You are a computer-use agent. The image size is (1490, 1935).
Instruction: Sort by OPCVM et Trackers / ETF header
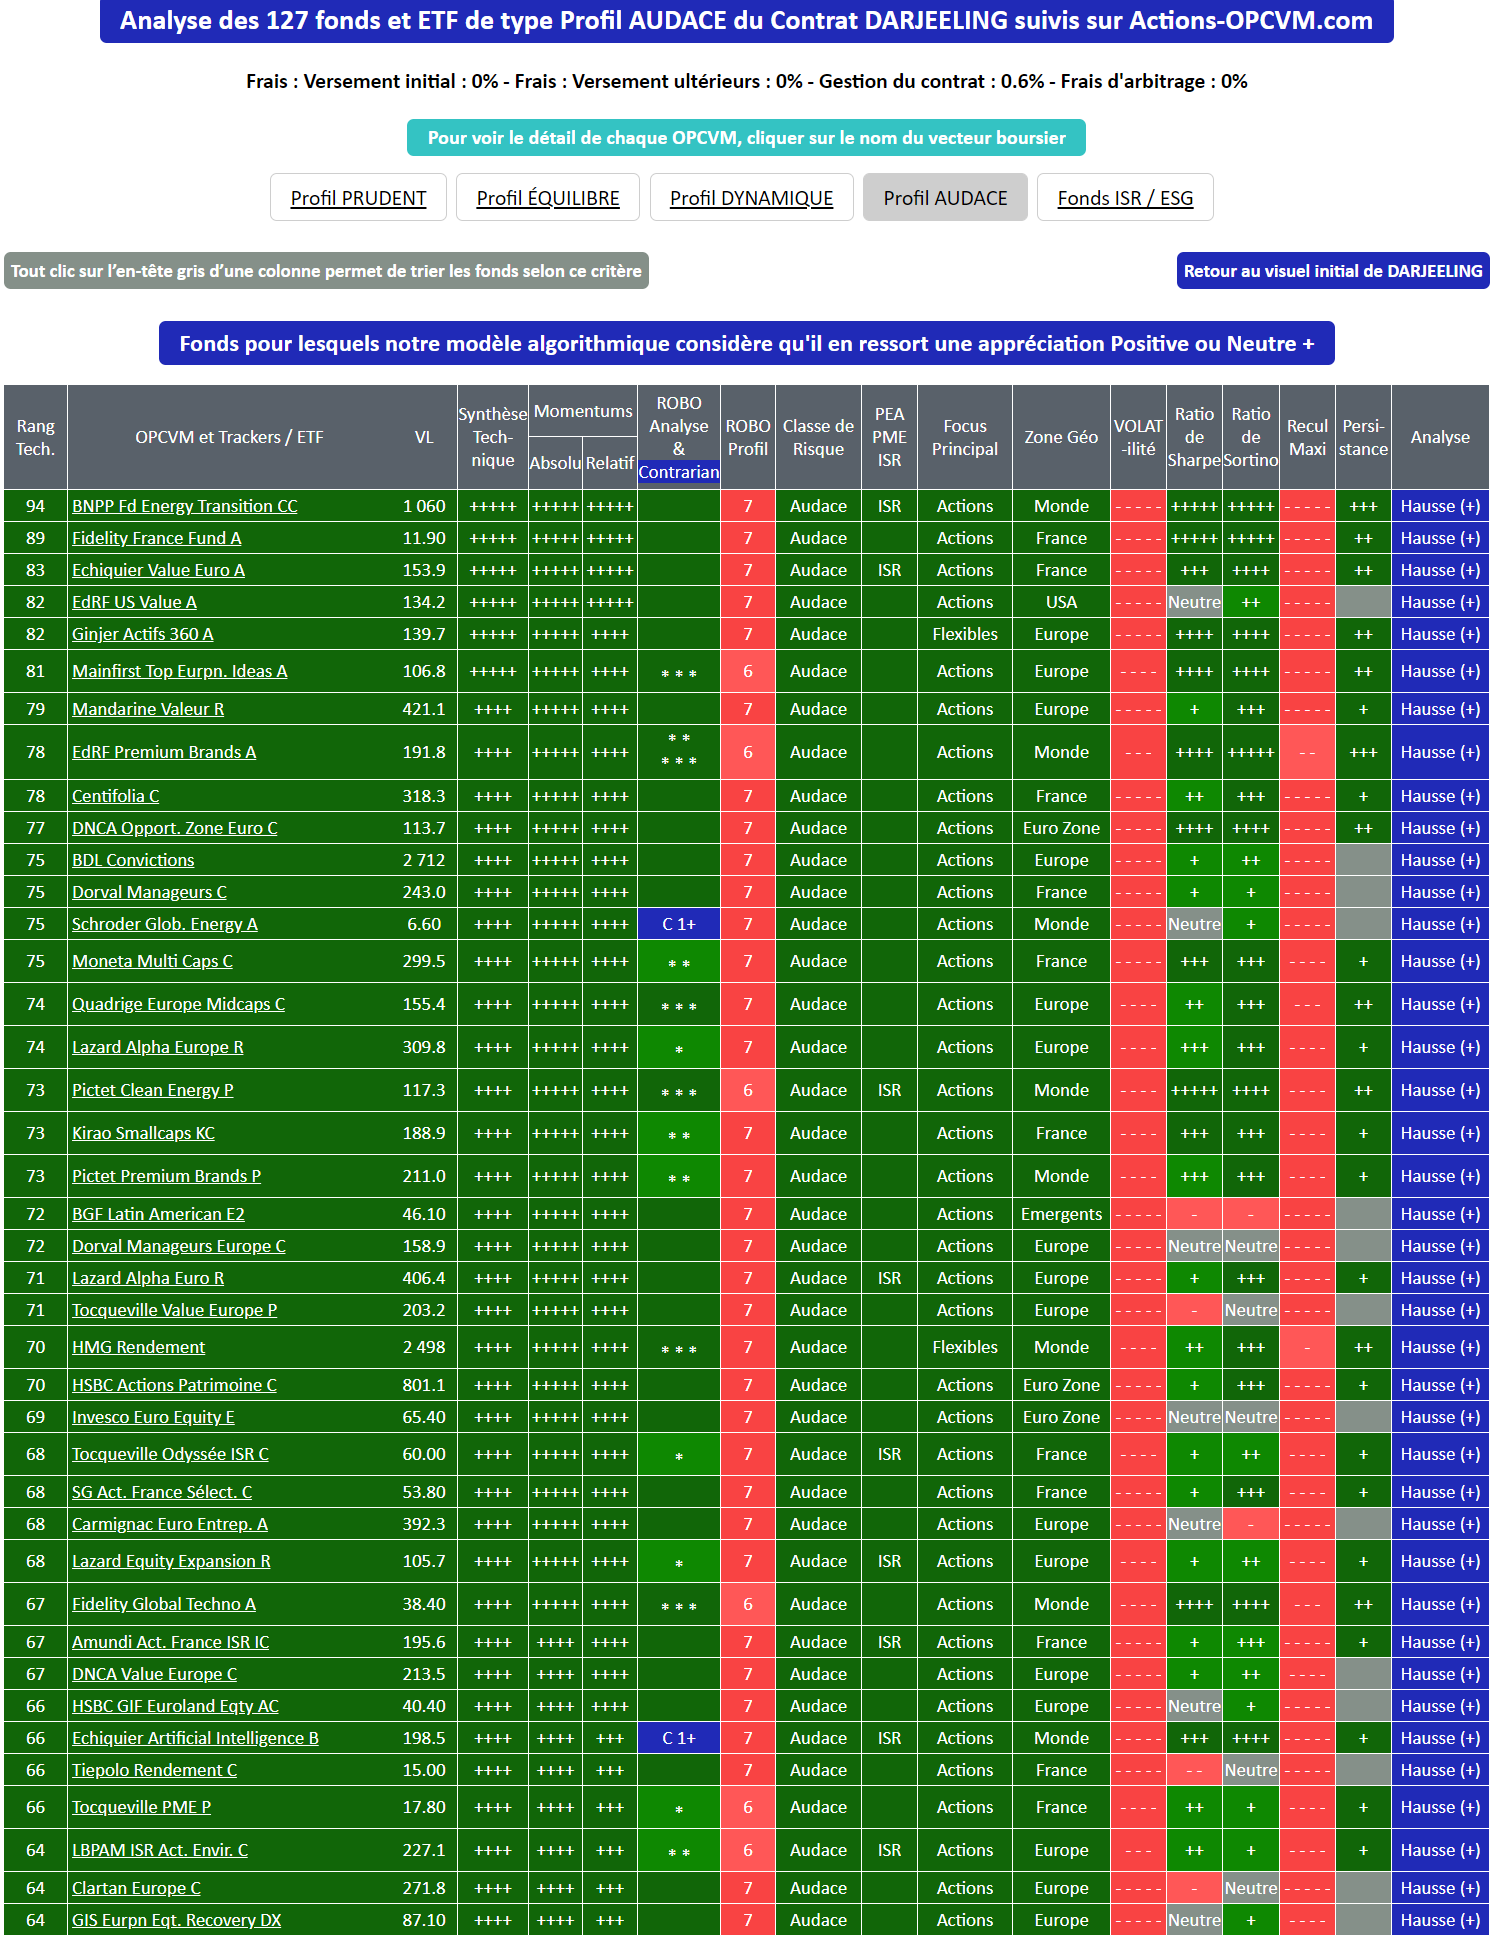(229, 437)
